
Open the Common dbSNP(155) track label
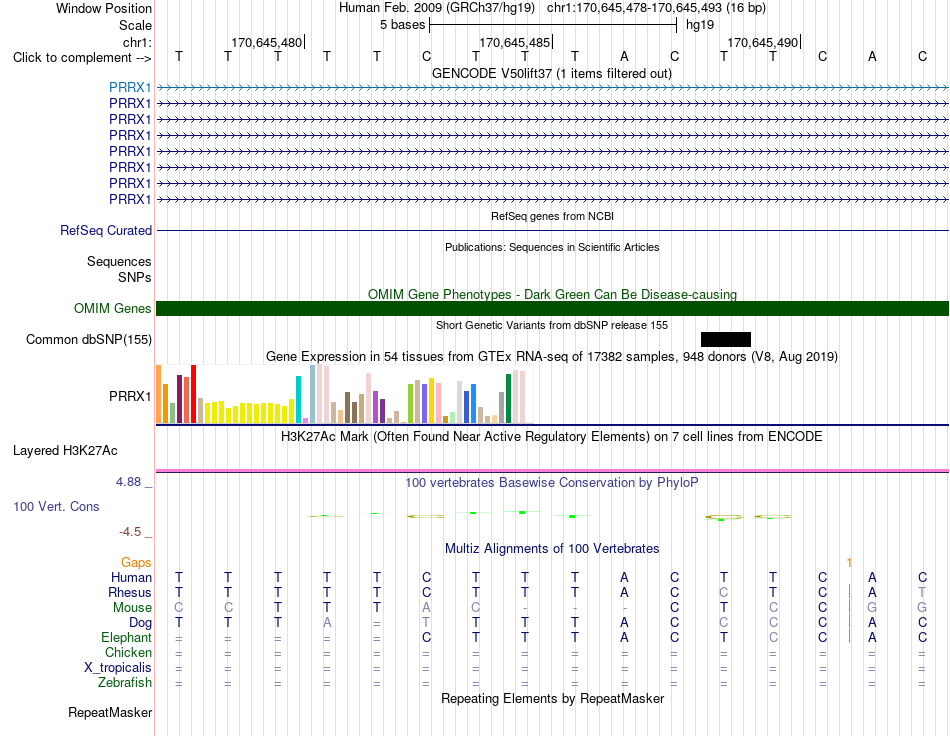(x=89, y=339)
